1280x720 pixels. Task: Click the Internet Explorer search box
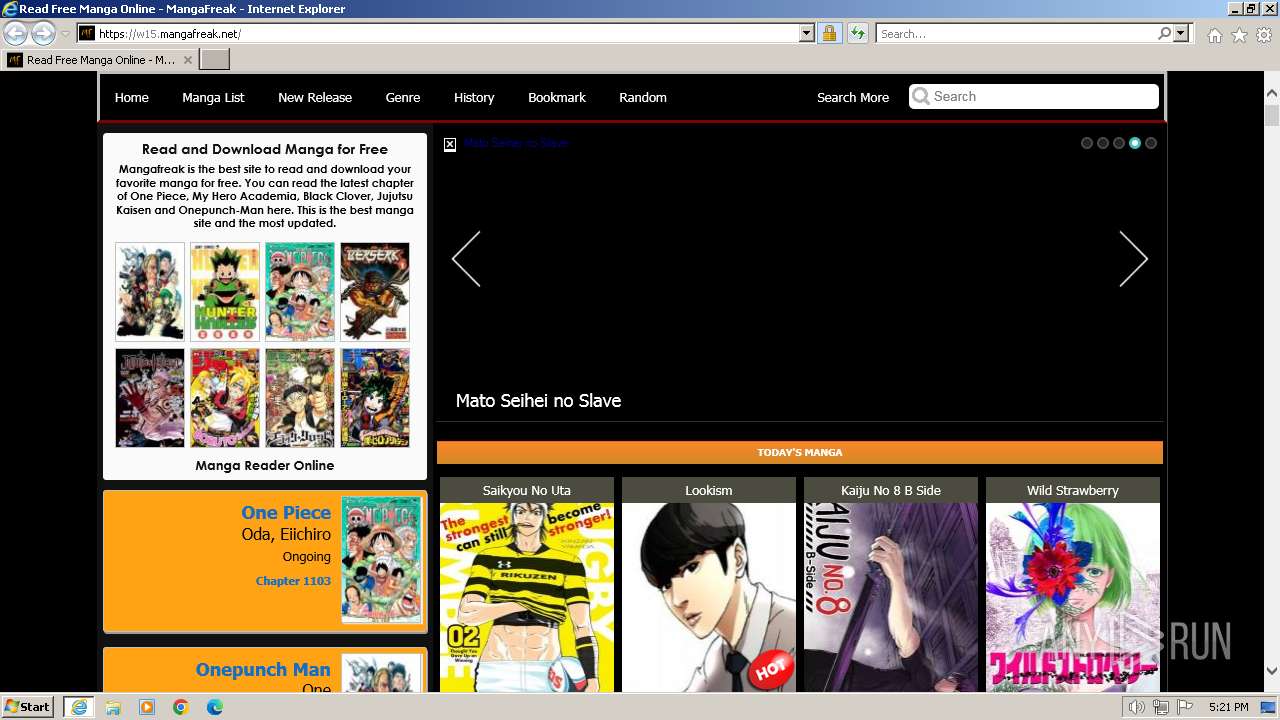1016,33
